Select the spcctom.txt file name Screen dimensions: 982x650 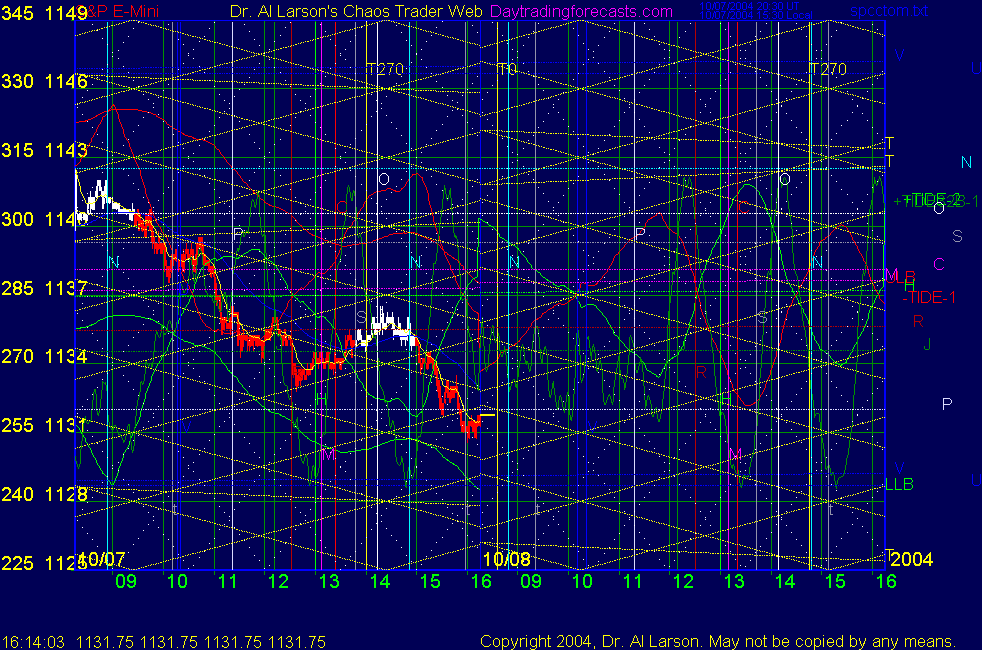(889, 11)
